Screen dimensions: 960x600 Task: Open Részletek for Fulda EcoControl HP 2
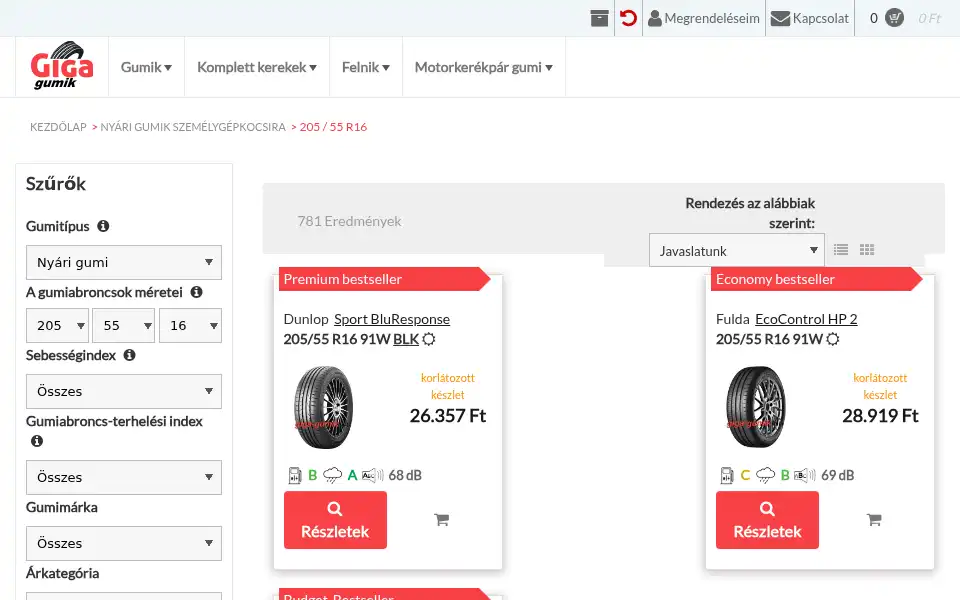pyautogui.click(x=768, y=520)
